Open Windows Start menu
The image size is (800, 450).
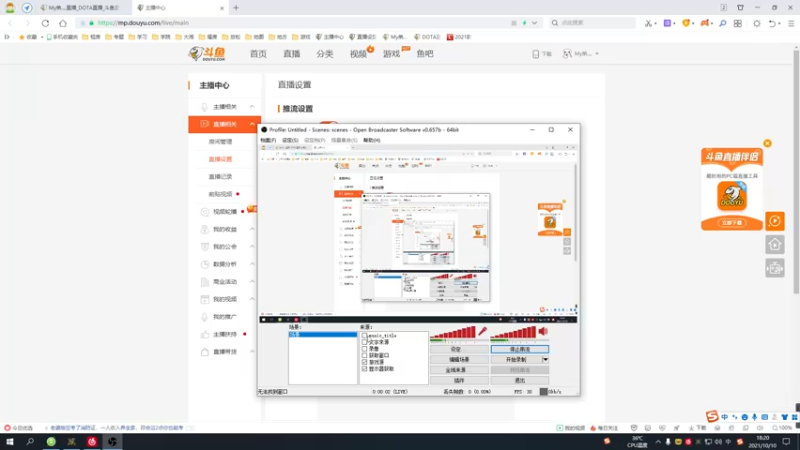click(x=10, y=442)
